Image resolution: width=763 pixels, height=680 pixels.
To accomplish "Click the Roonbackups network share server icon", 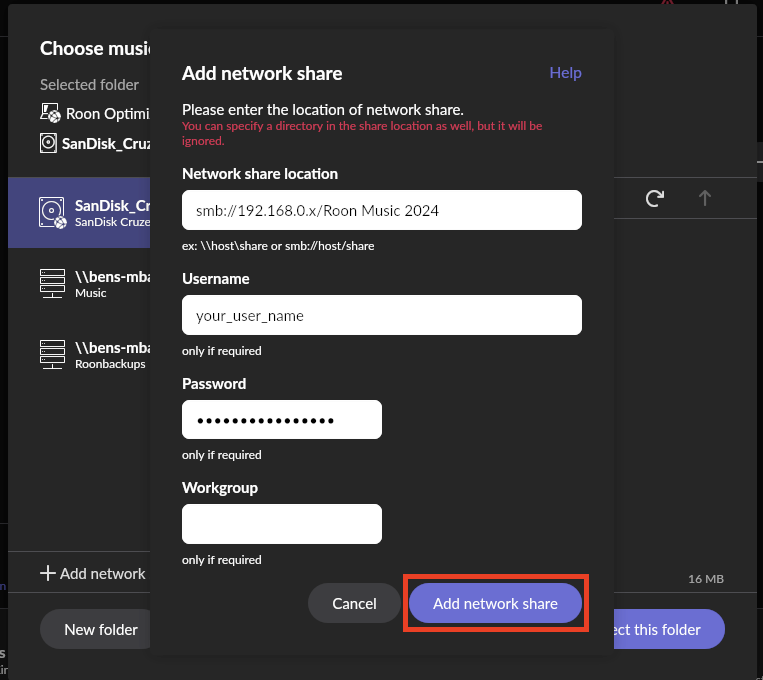I will point(52,354).
